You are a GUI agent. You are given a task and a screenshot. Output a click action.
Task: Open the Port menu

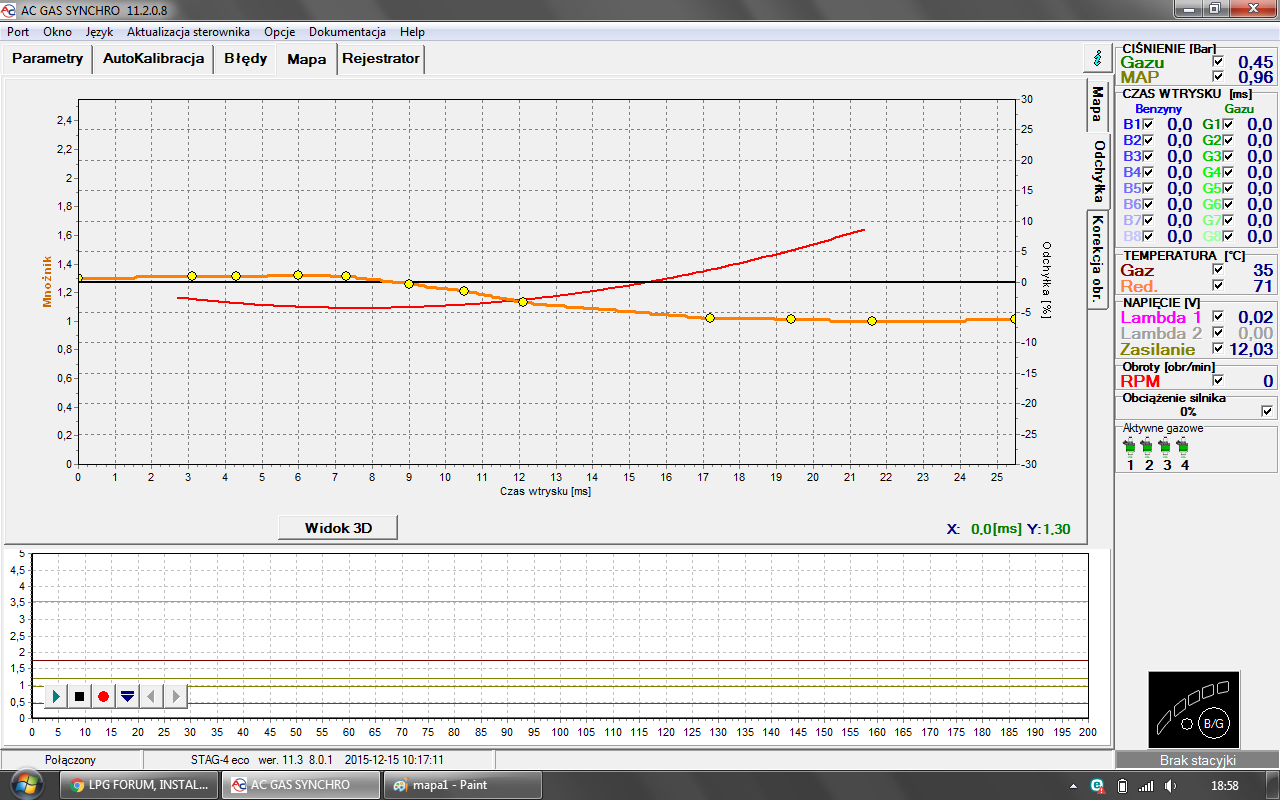tap(18, 32)
